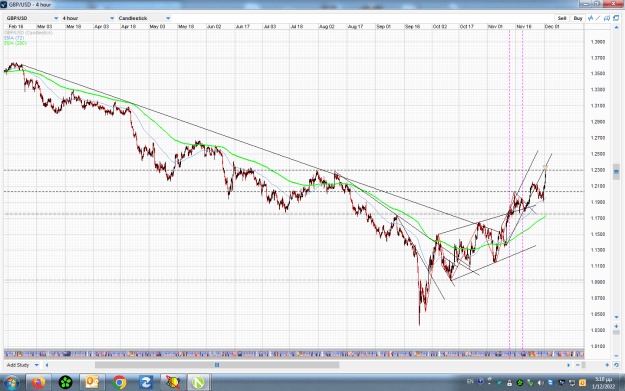Open the chart studies indicator icon
The height and width of the screenshot is (391, 625).
(x=590, y=18)
